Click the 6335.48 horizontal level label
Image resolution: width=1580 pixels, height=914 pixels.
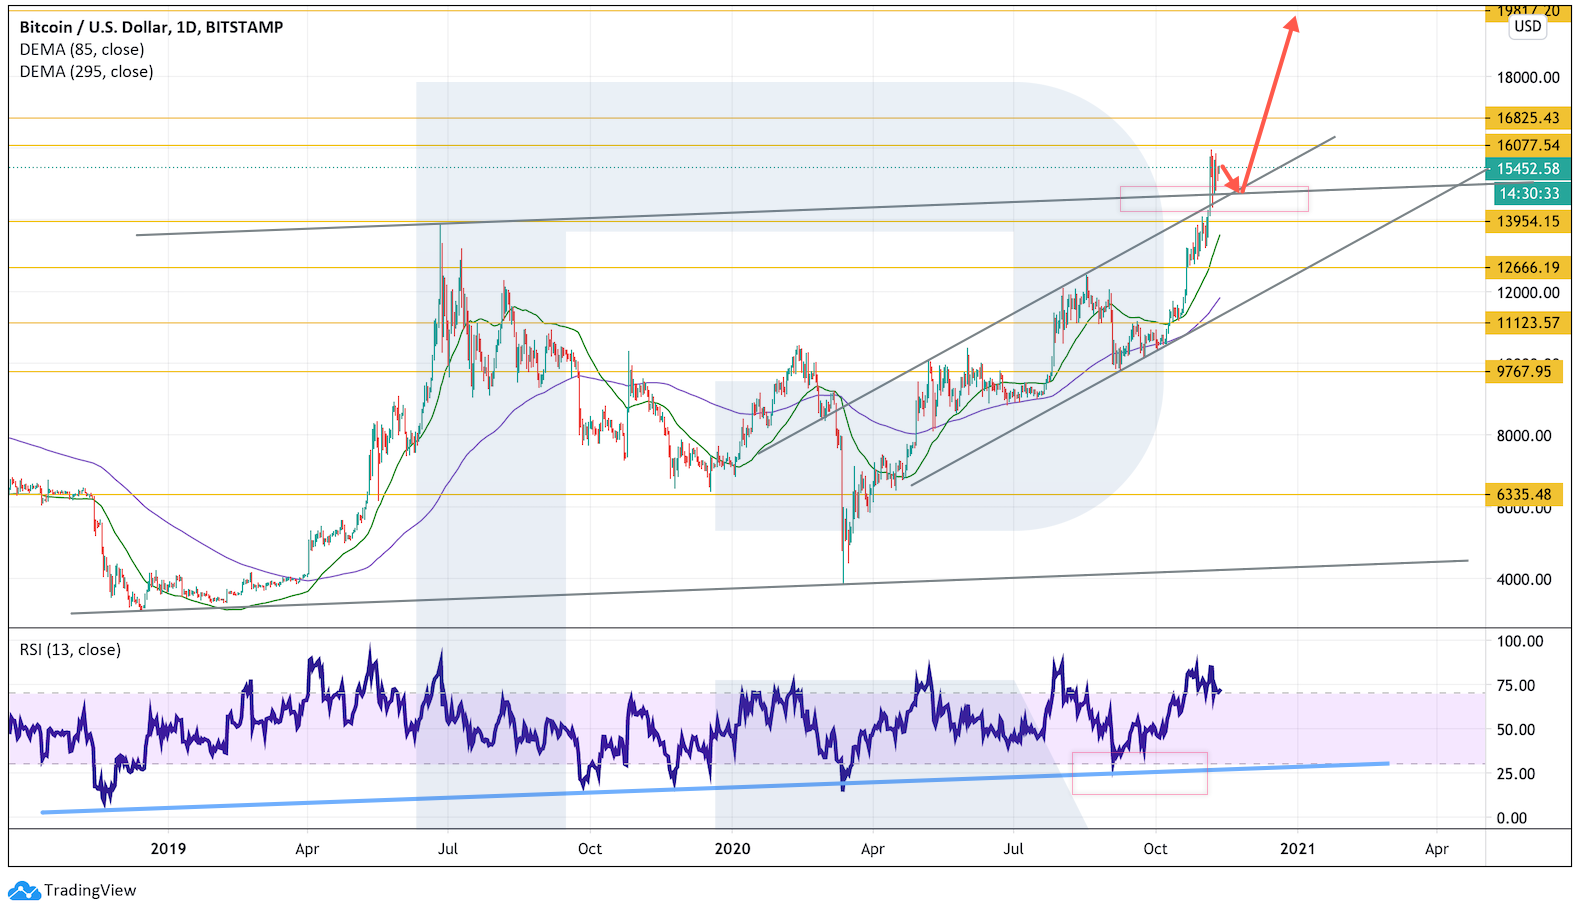1523,494
